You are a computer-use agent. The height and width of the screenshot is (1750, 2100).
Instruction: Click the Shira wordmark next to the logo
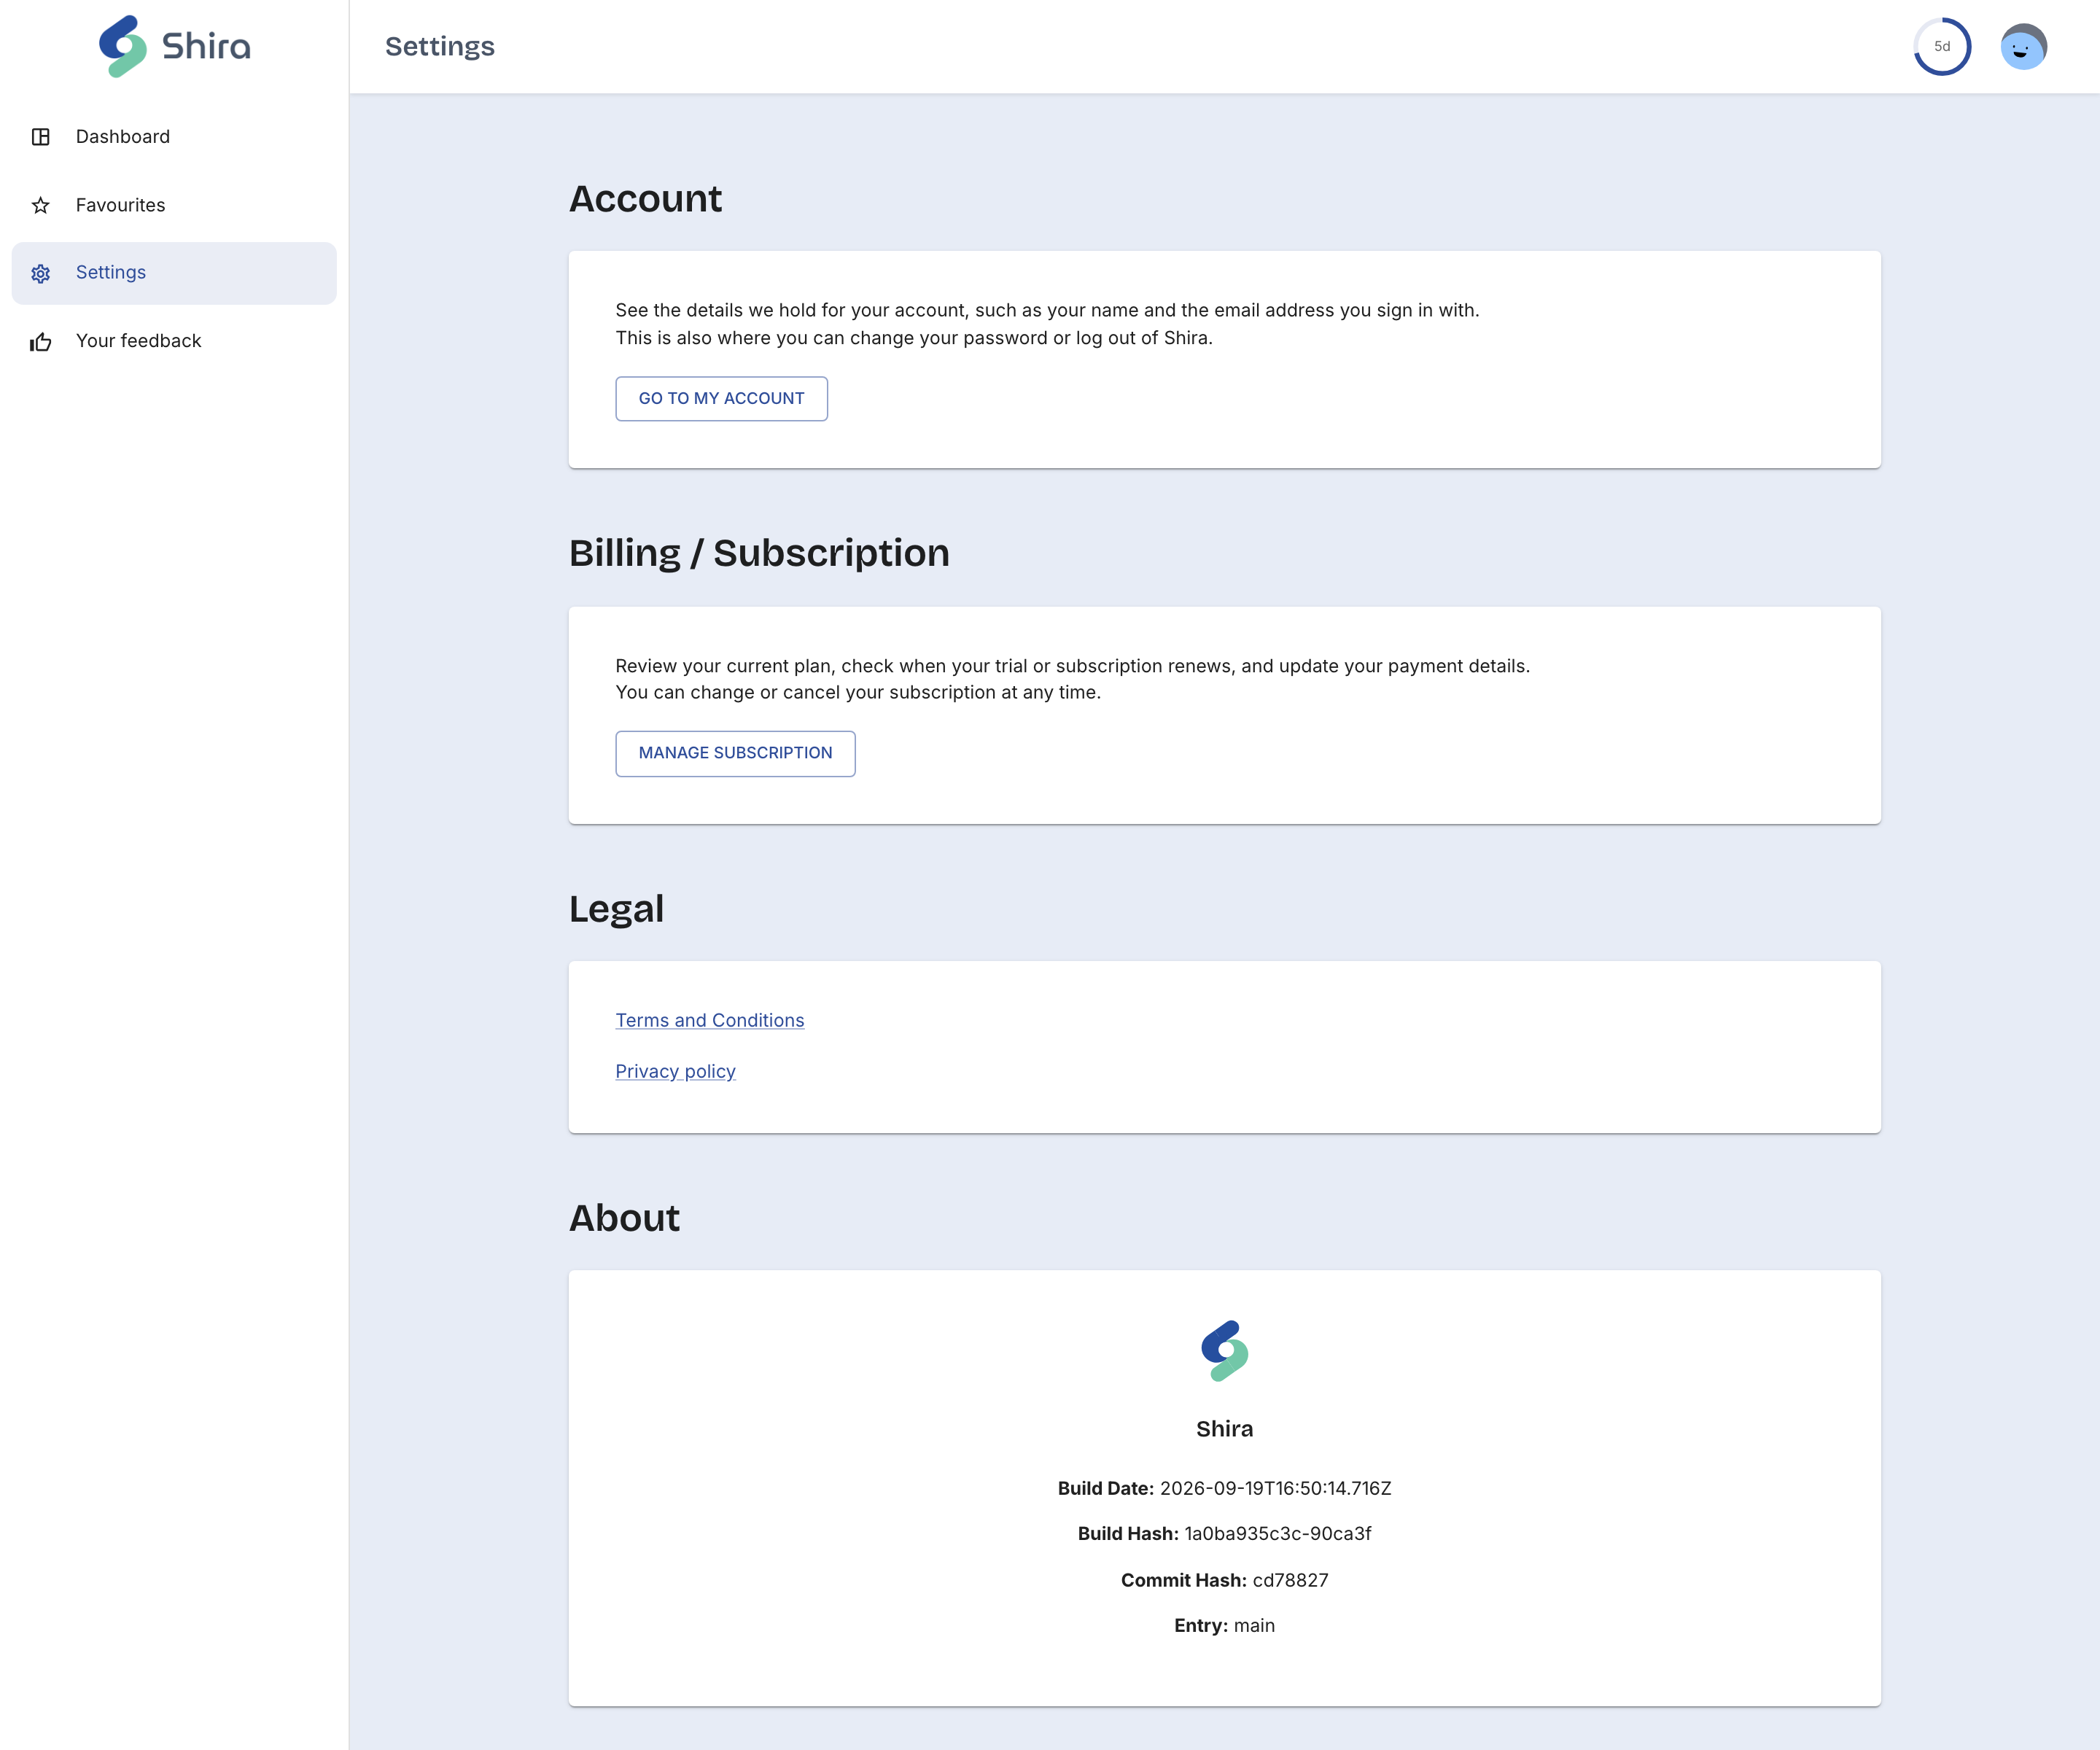(x=206, y=46)
